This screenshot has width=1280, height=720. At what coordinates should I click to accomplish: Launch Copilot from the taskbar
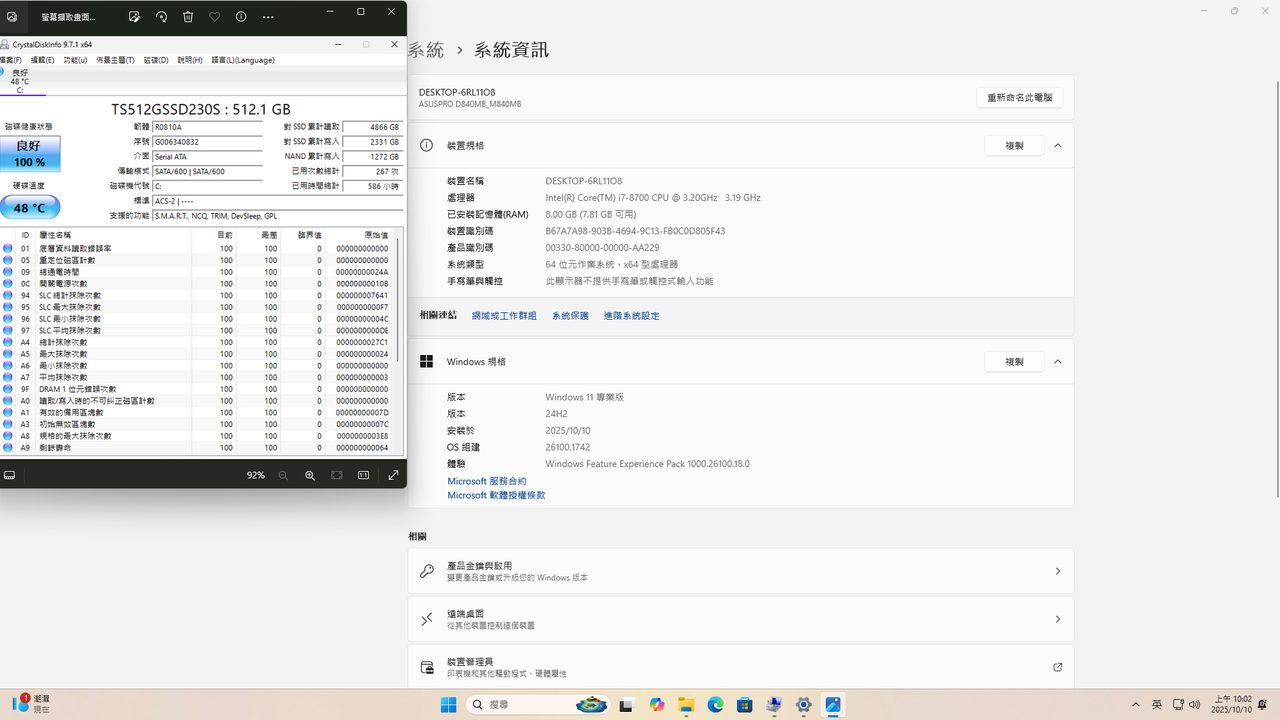pos(656,705)
